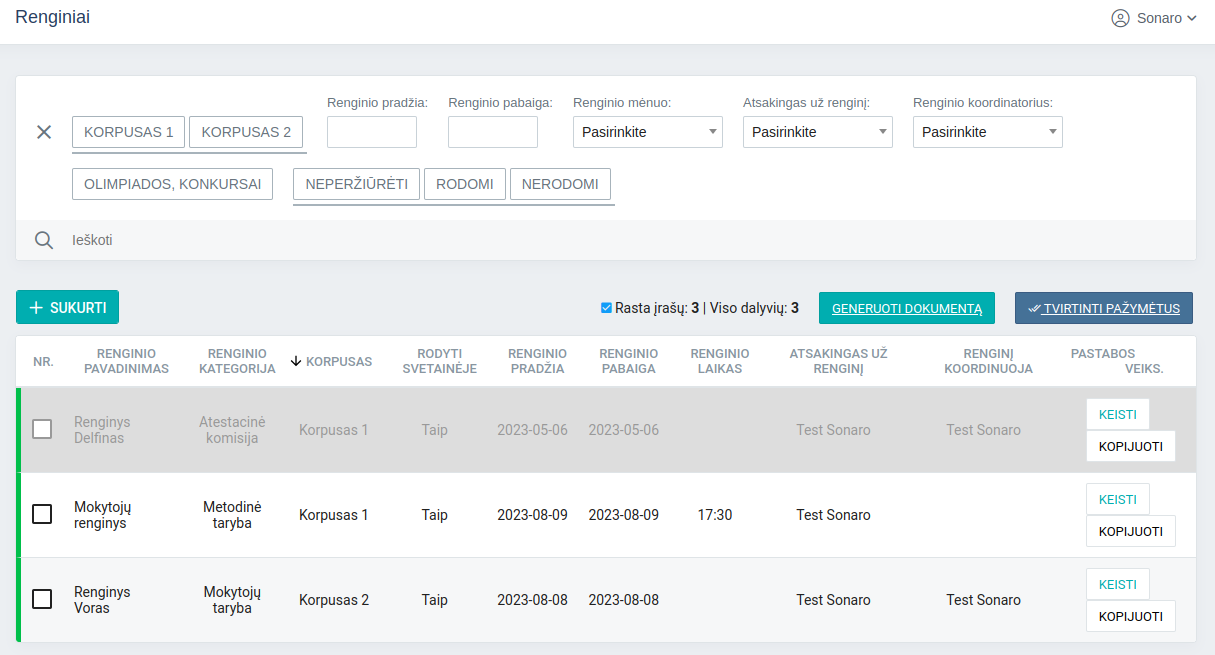This screenshot has height=655, width=1215.
Task: Expand the Atsakingas už renginį dropdown
Action: pyautogui.click(x=817, y=132)
